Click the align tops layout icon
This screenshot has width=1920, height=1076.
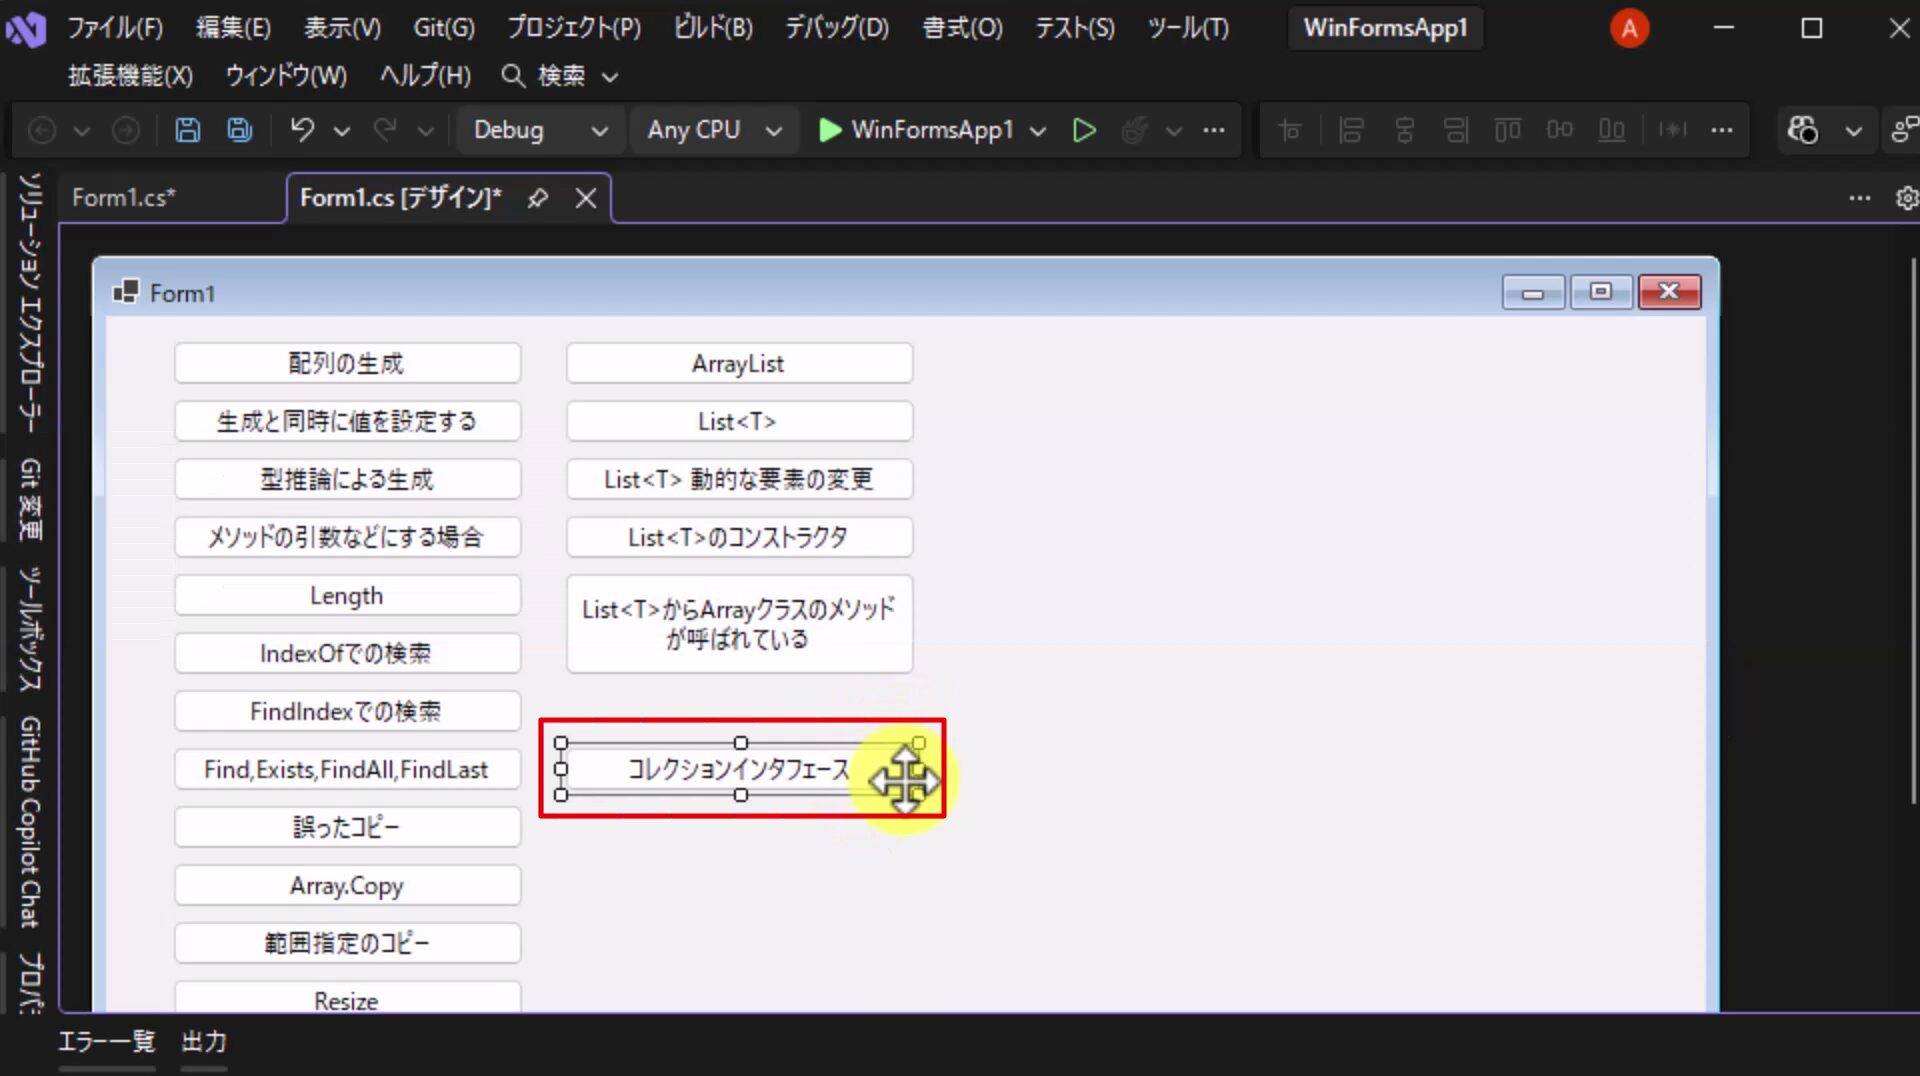[1508, 130]
